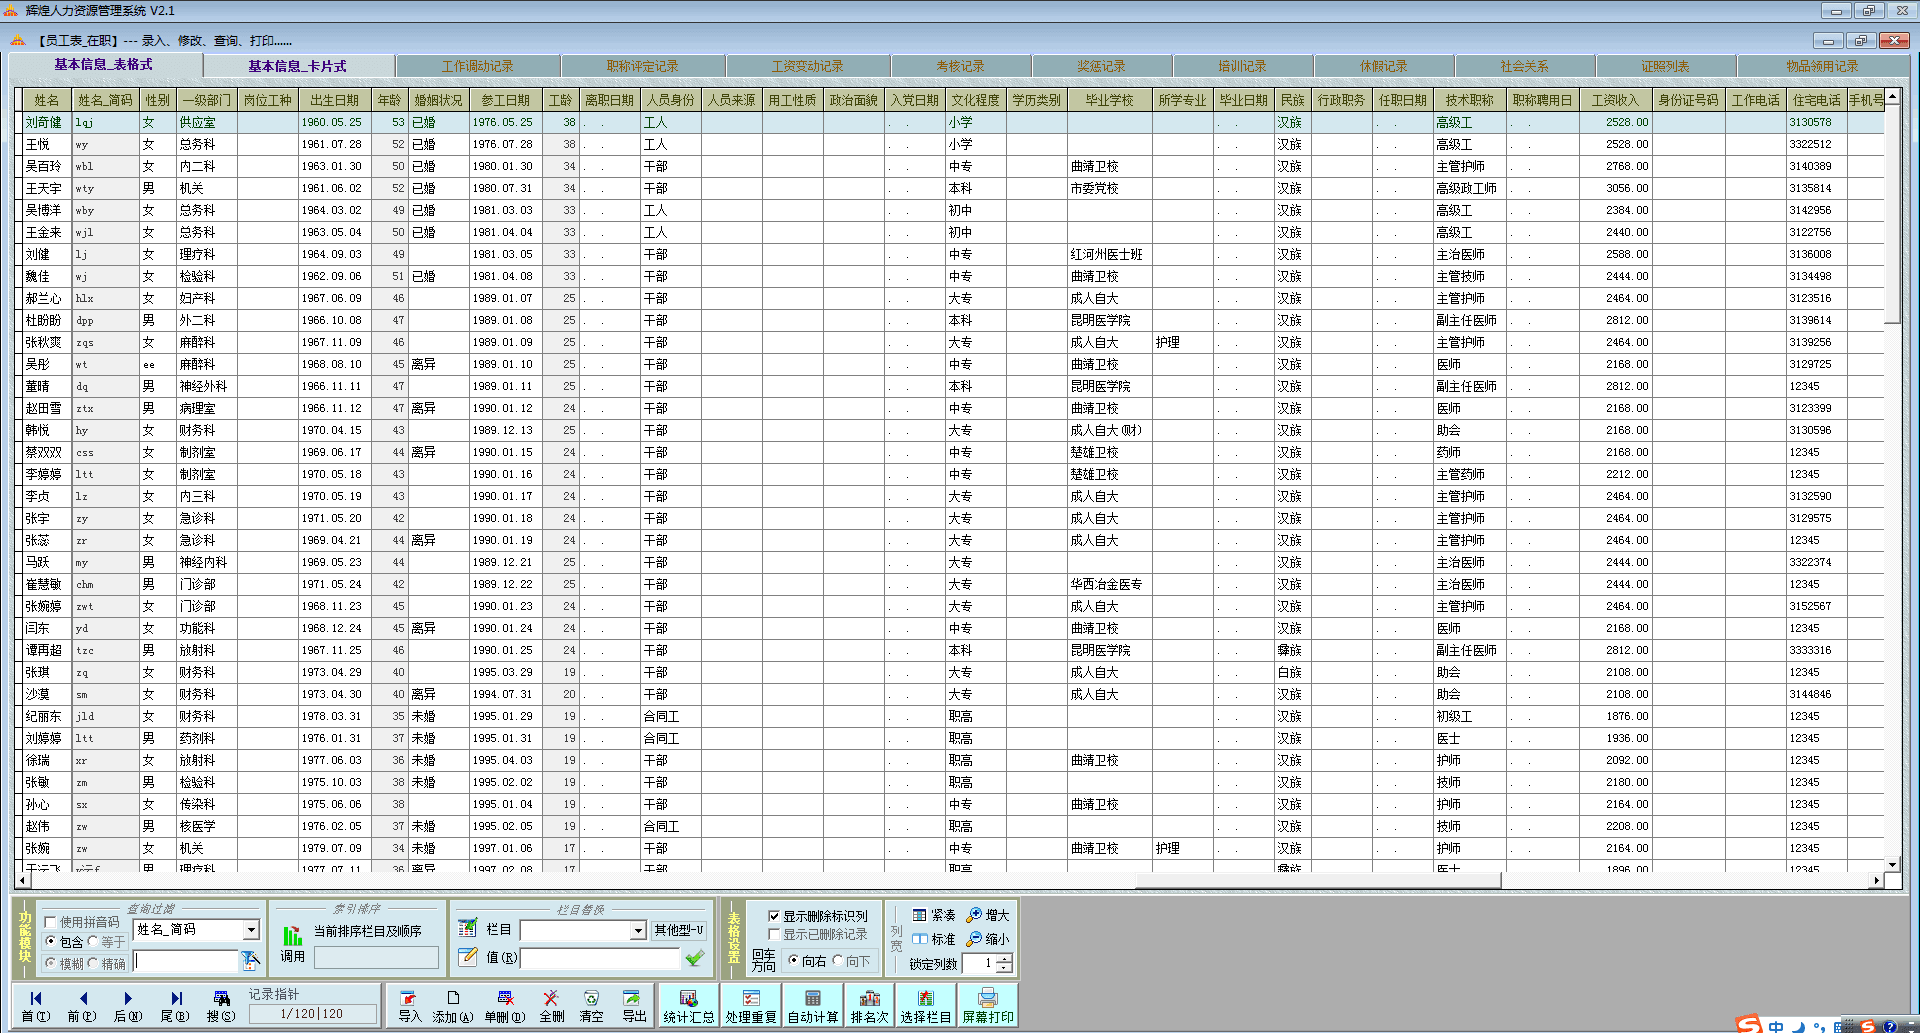Image resolution: width=1920 pixels, height=1033 pixels.
Task: Jump to last record (尾)
Action: (175, 1005)
